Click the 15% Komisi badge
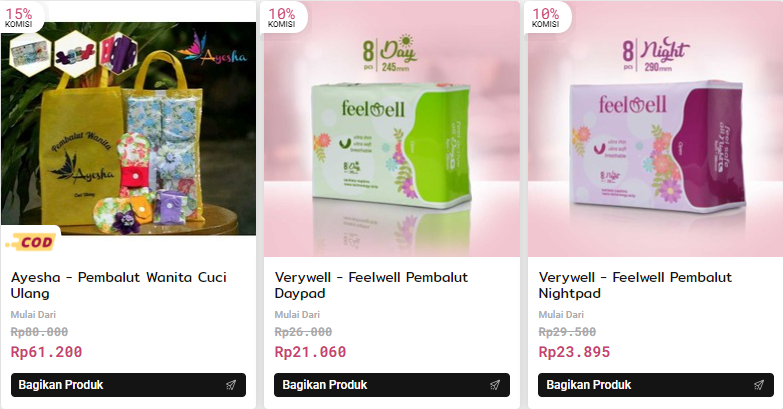This screenshot has width=783, height=409. (19, 17)
